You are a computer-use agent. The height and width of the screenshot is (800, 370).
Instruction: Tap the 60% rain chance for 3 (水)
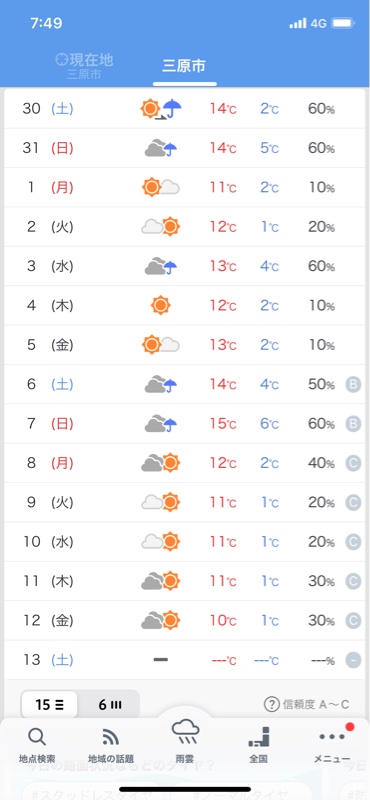321,266
